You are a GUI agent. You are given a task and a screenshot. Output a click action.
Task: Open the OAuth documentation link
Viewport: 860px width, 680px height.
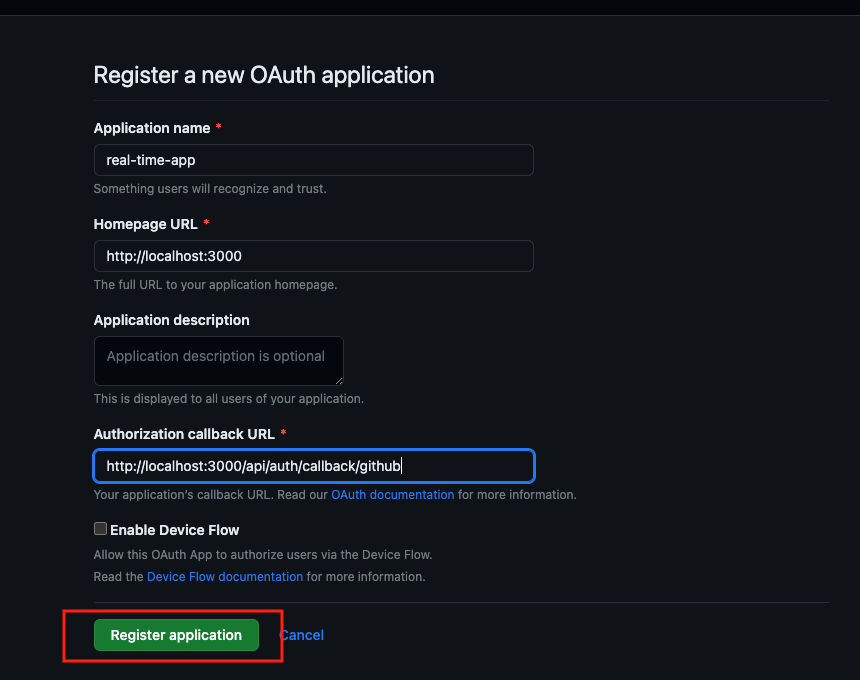pos(392,495)
